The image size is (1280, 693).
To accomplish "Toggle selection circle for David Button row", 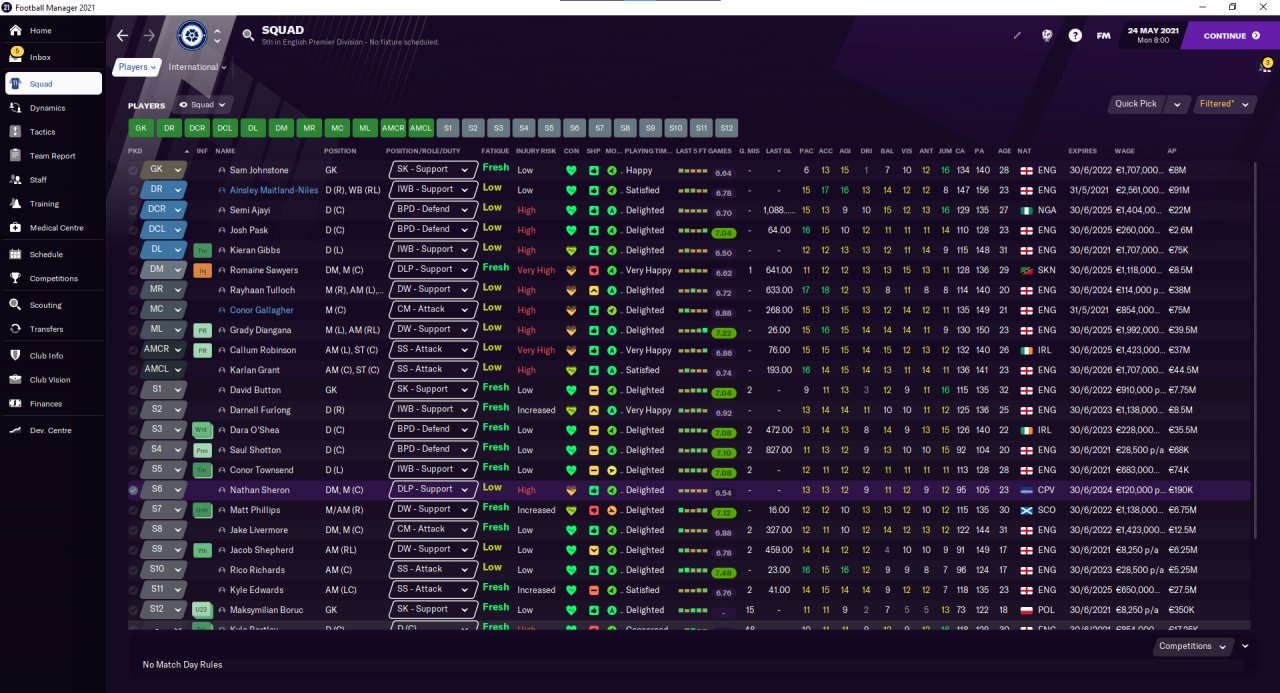I will click(134, 390).
